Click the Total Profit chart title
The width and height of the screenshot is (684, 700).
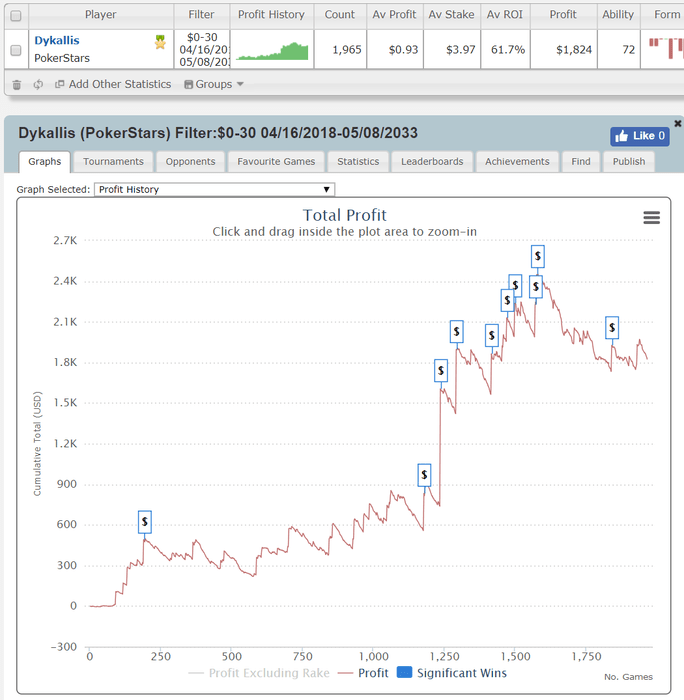(x=345, y=215)
